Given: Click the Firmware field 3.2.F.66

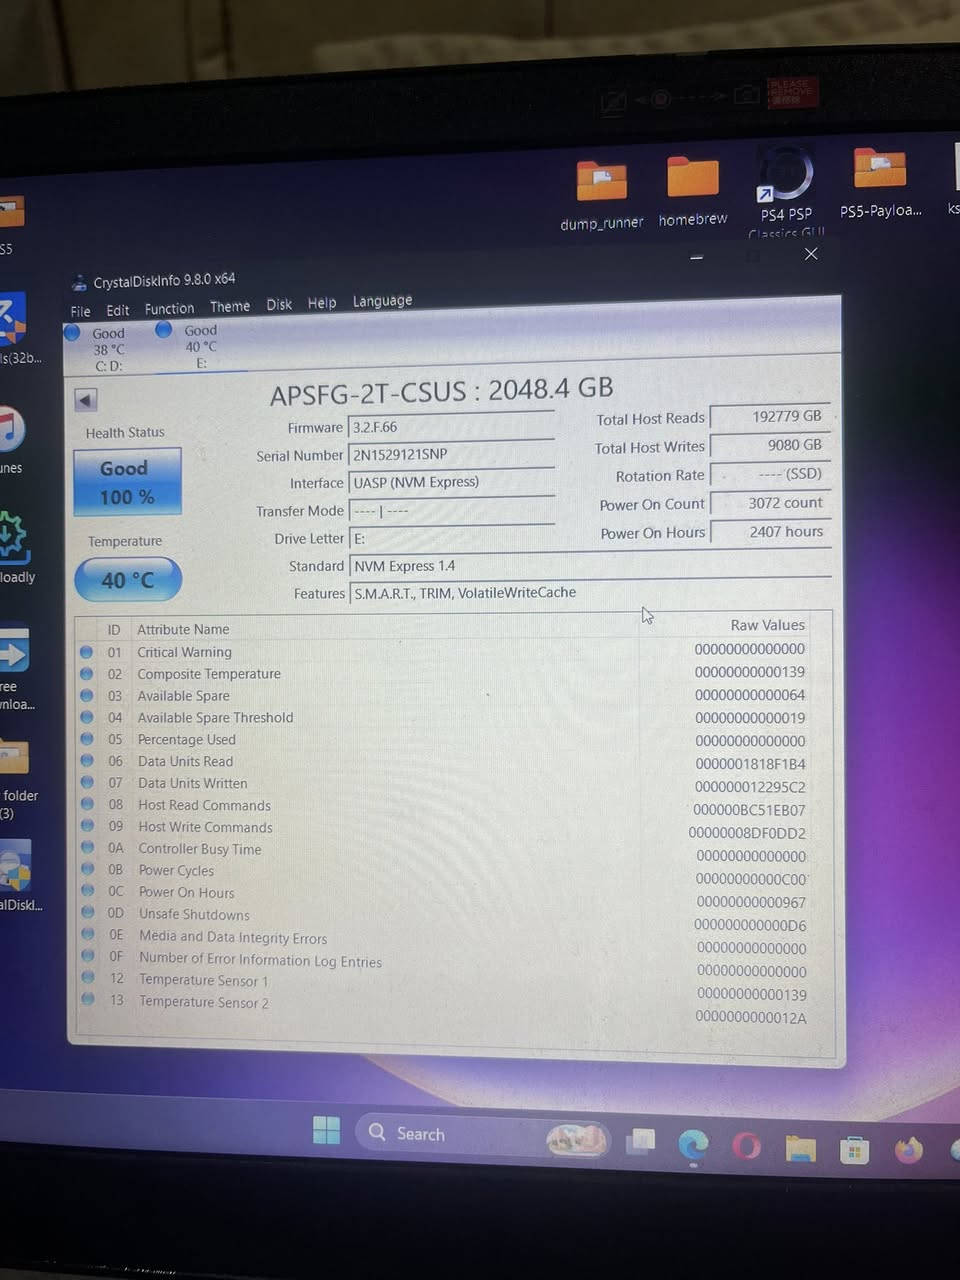Looking at the screenshot, I should [451, 427].
